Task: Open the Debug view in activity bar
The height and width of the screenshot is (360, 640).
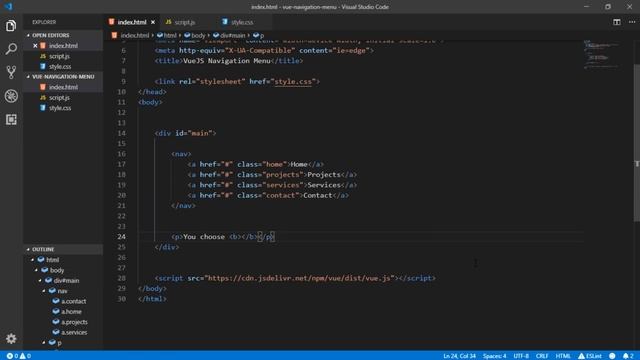Action: [x=11, y=96]
